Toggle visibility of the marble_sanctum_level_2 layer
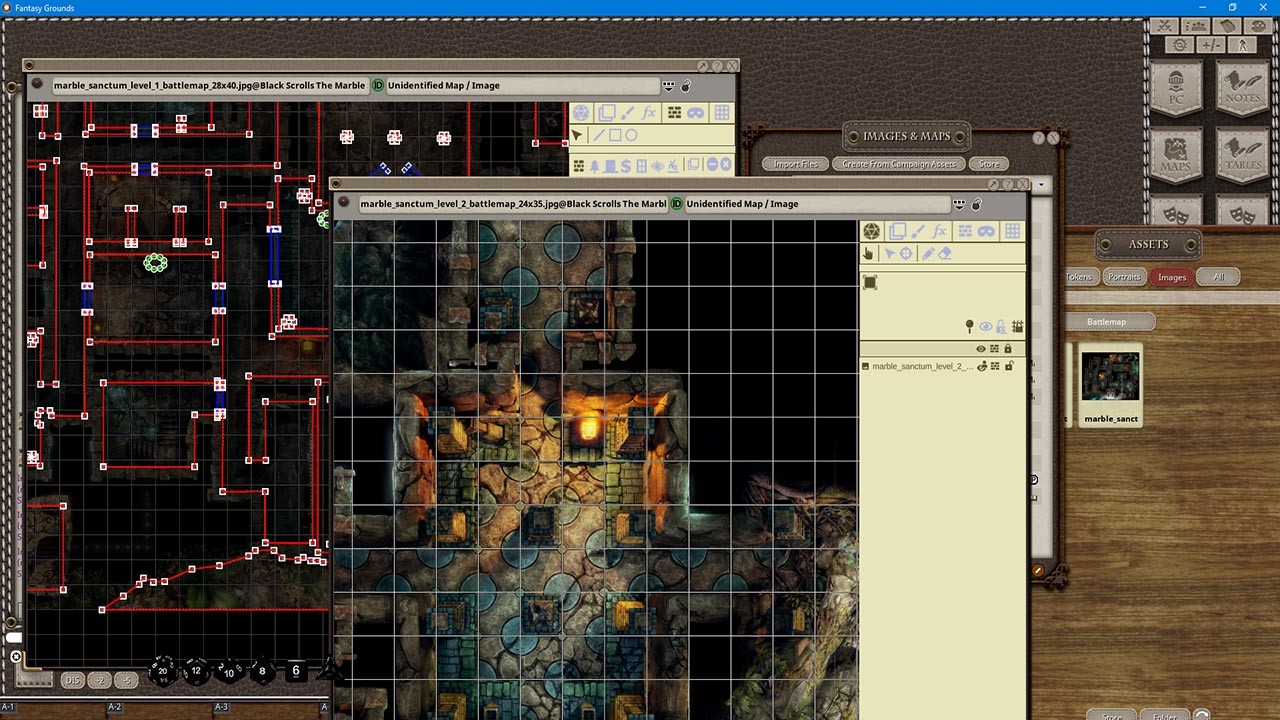This screenshot has width=1280, height=720. pyautogui.click(x=983, y=366)
